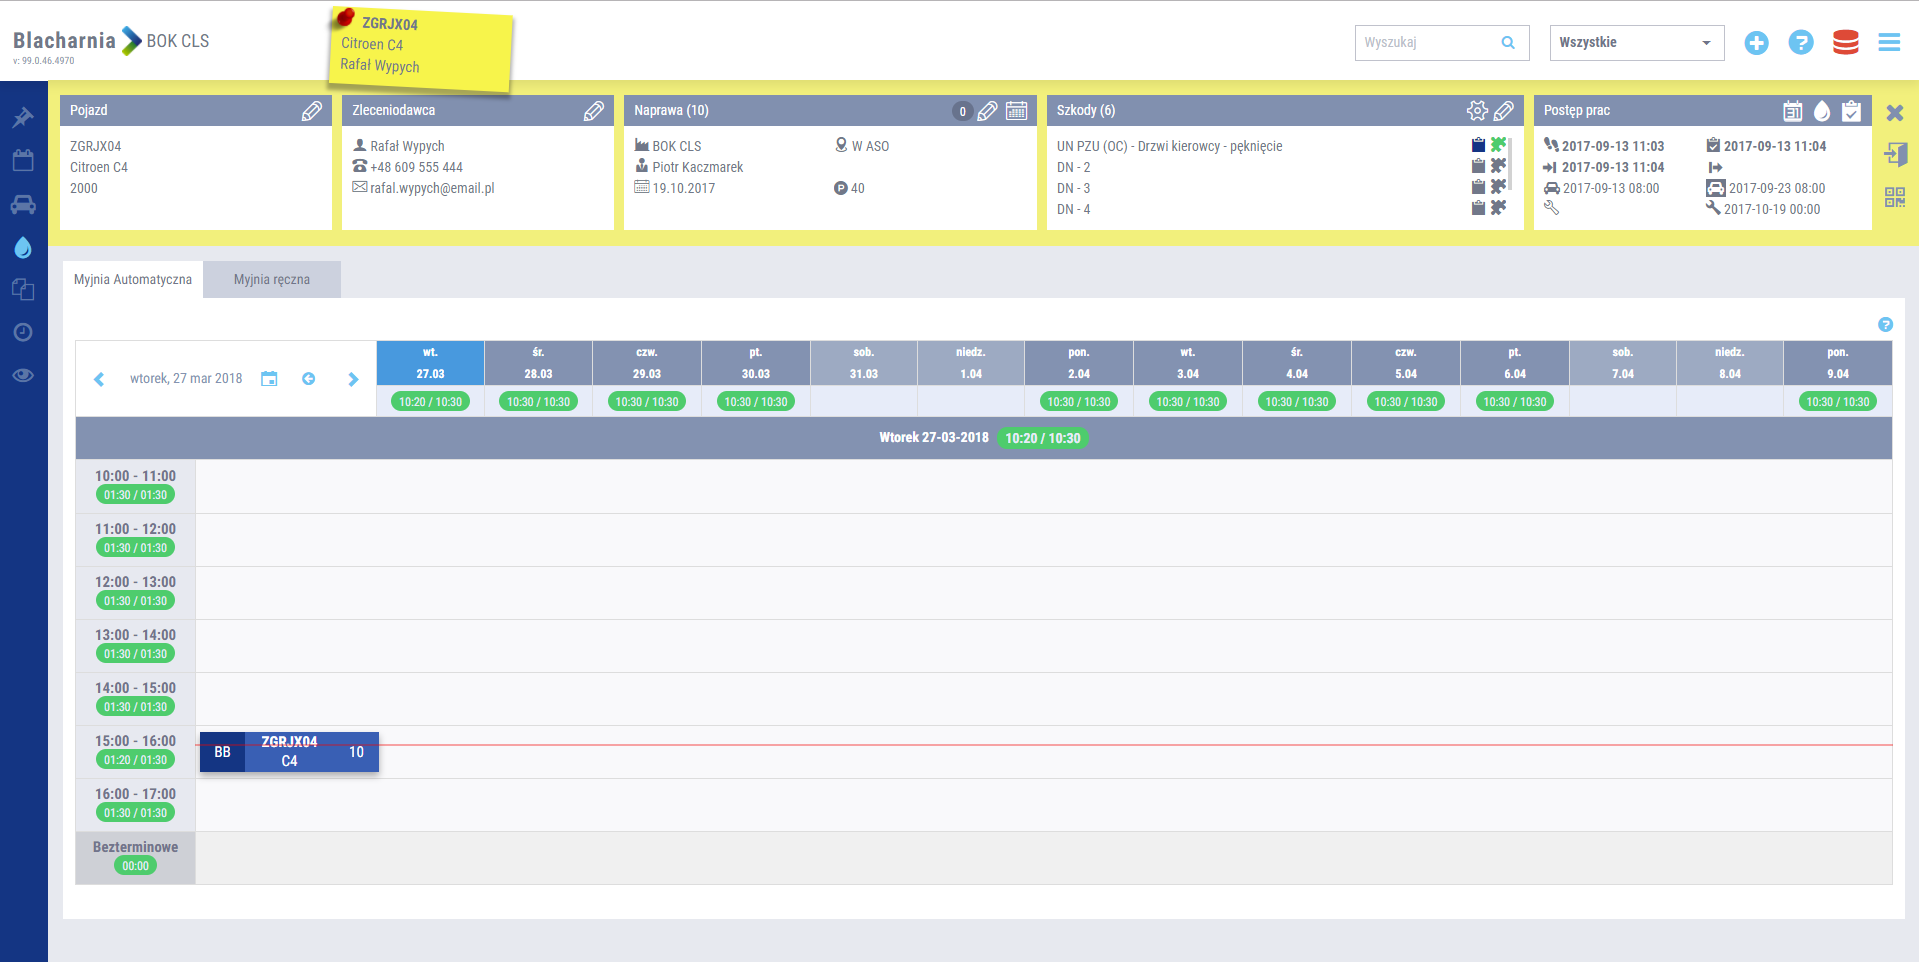1919x962 pixels.
Task: Select the śr. 28.03 day column
Action: [538, 363]
